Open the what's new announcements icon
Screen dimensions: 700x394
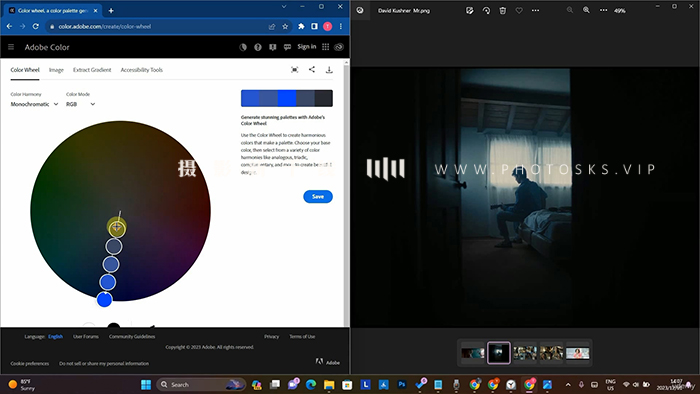coord(272,47)
